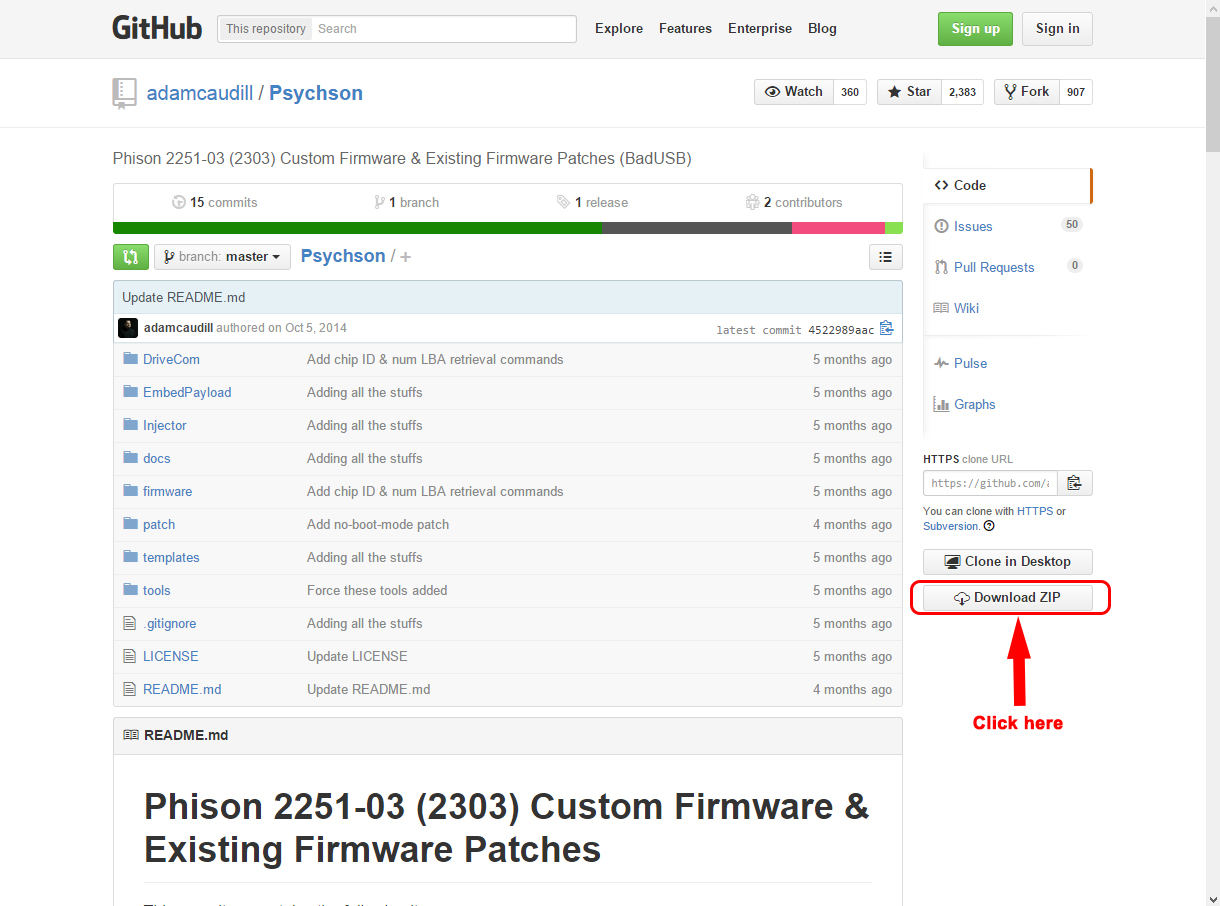This screenshot has width=1220, height=906.
Task: View the 2 contributors link
Action: 794,202
